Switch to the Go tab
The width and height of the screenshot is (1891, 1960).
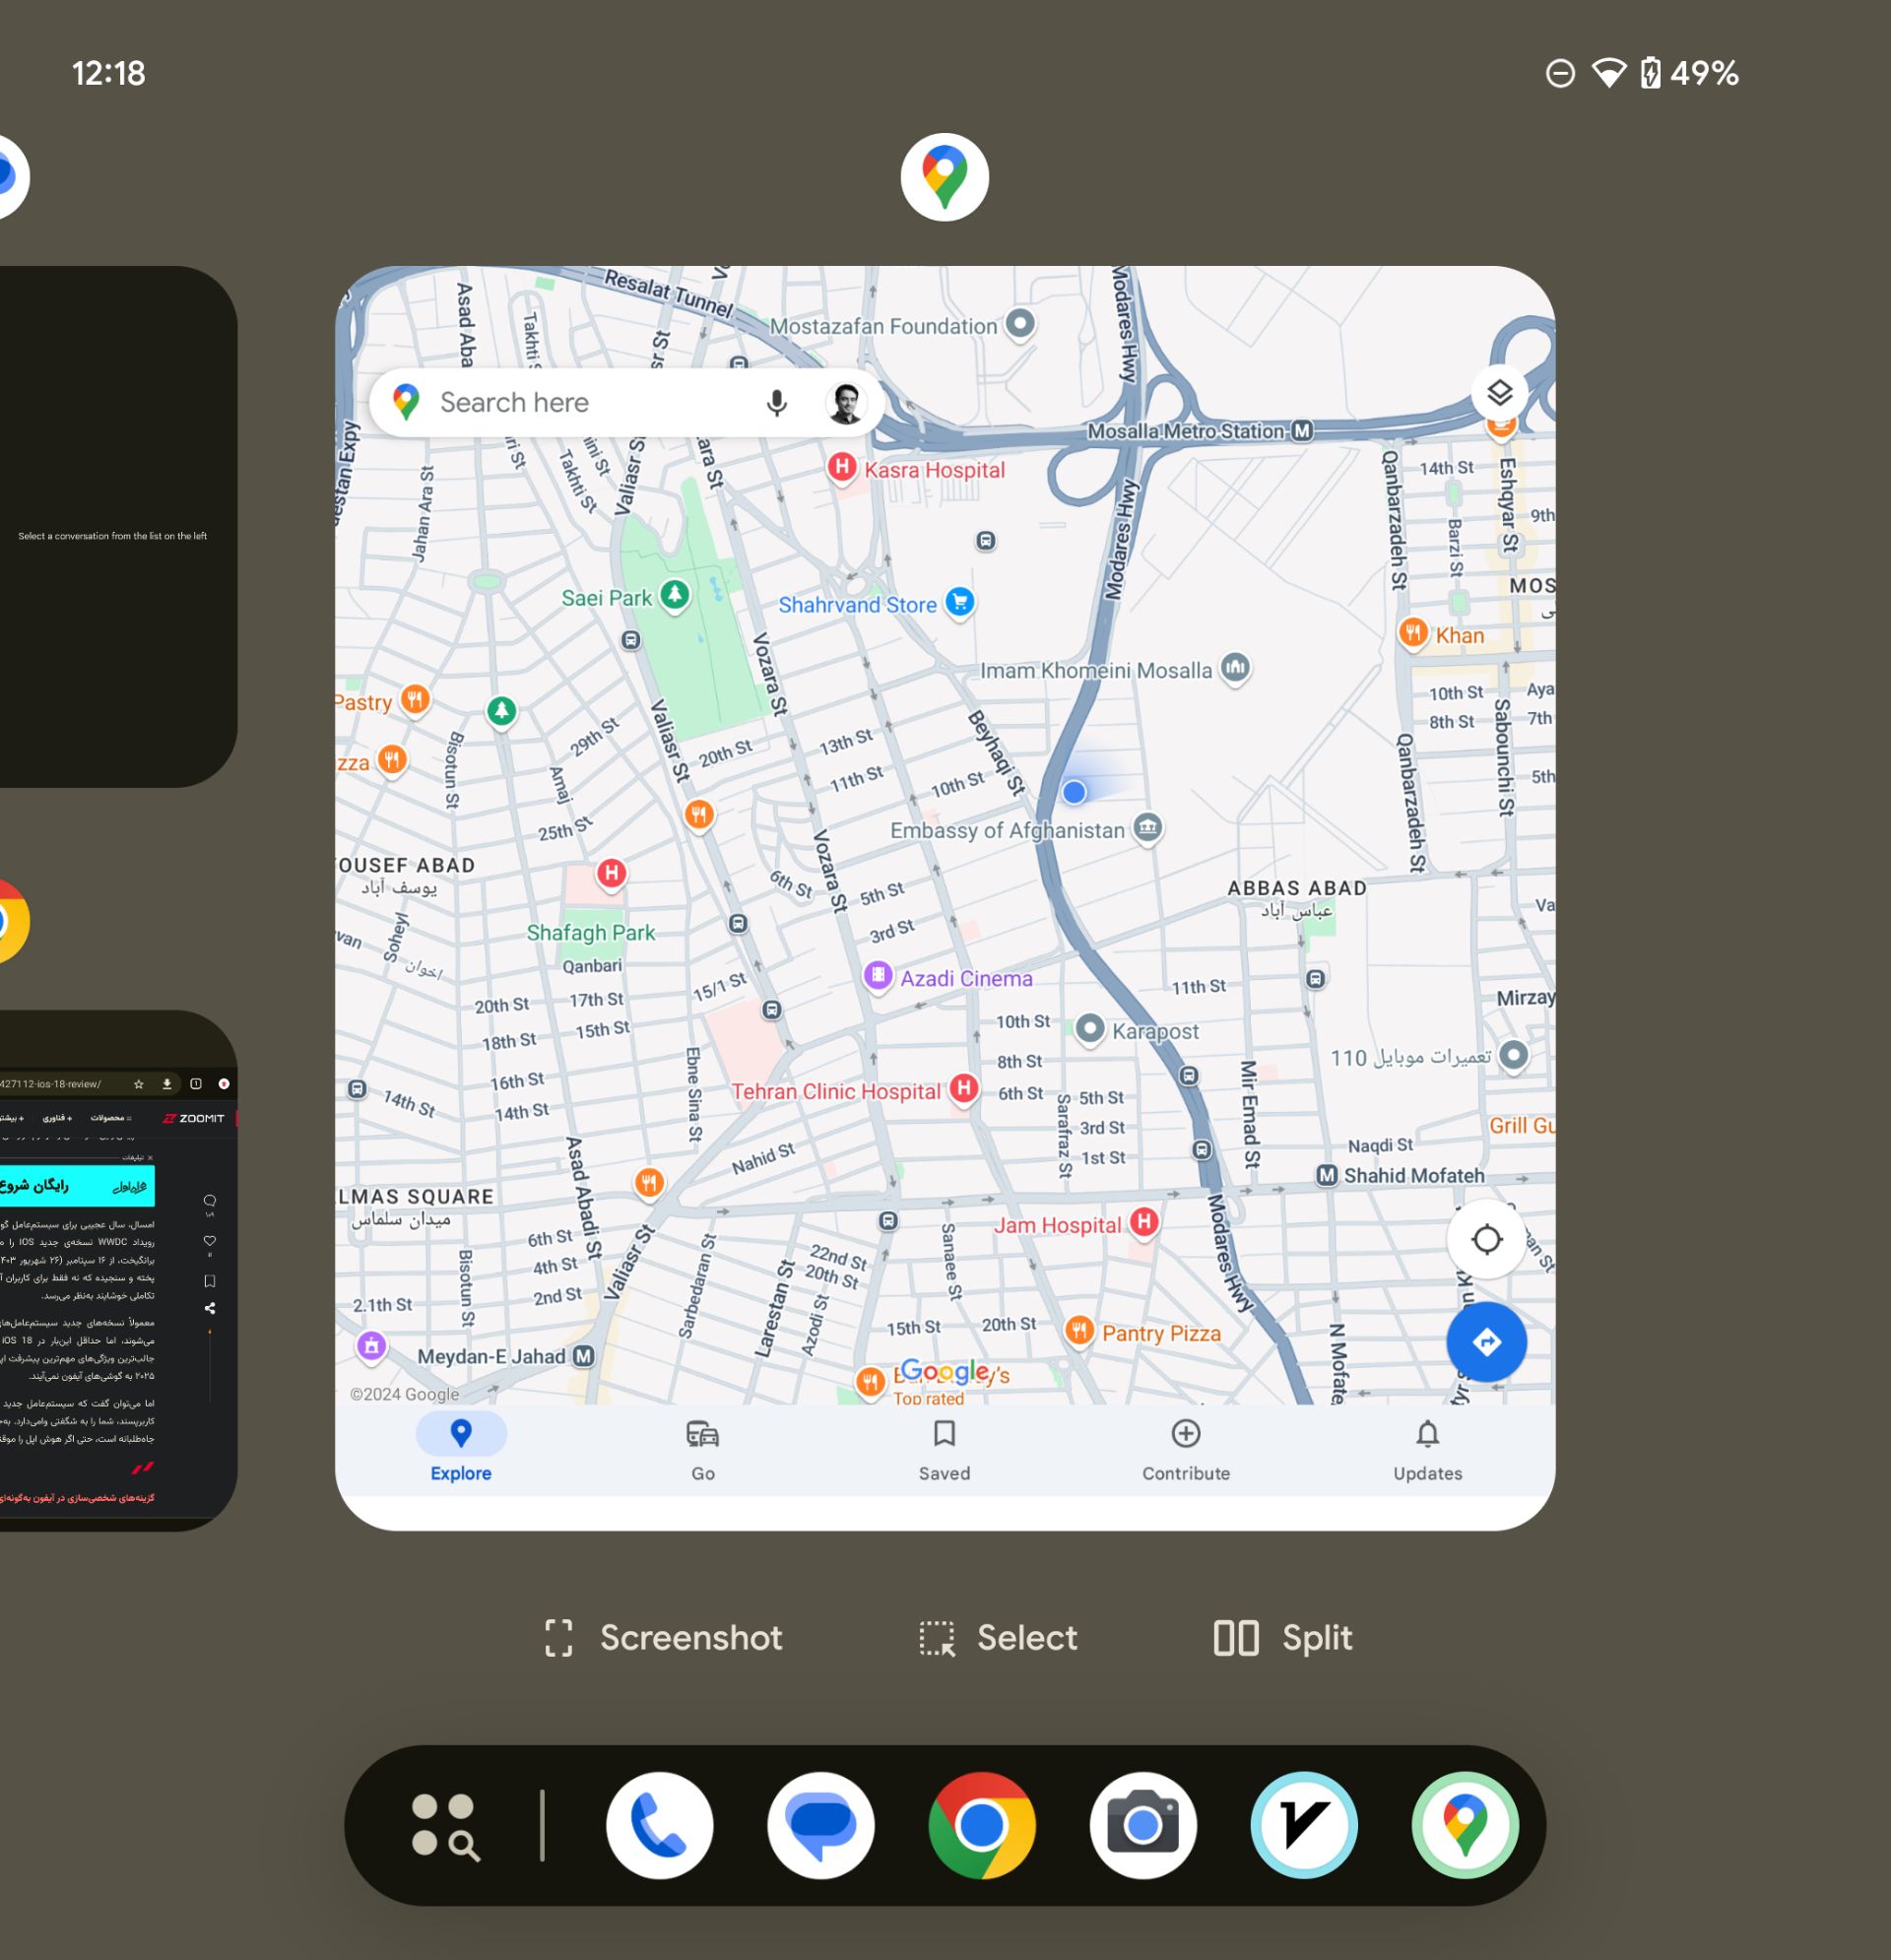[x=702, y=1449]
